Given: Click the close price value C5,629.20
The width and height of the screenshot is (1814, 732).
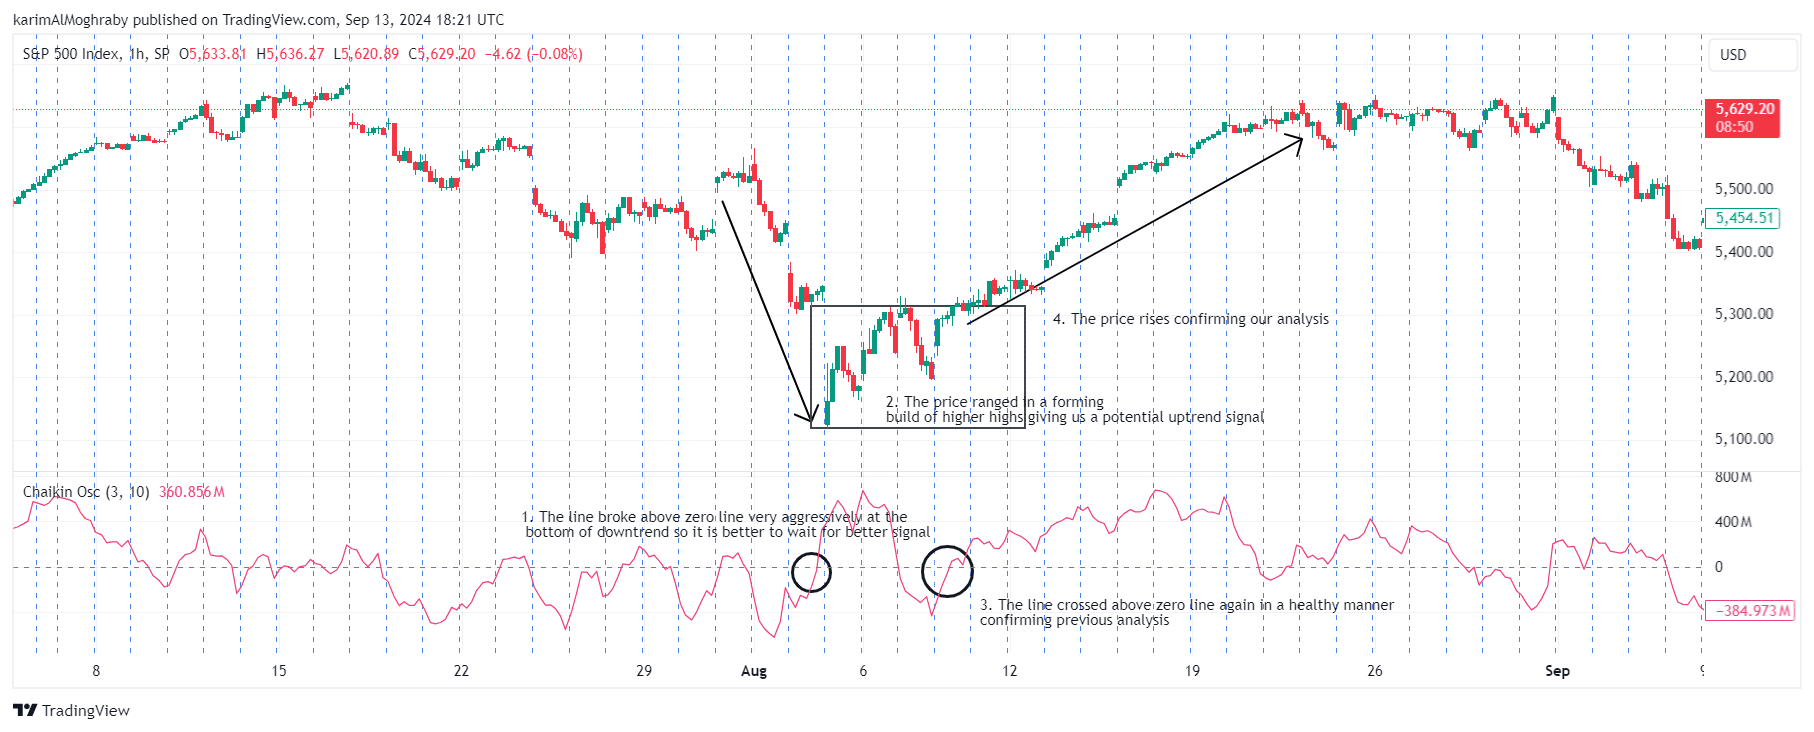Looking at the screenshot, I should click(x=442, y=54).
